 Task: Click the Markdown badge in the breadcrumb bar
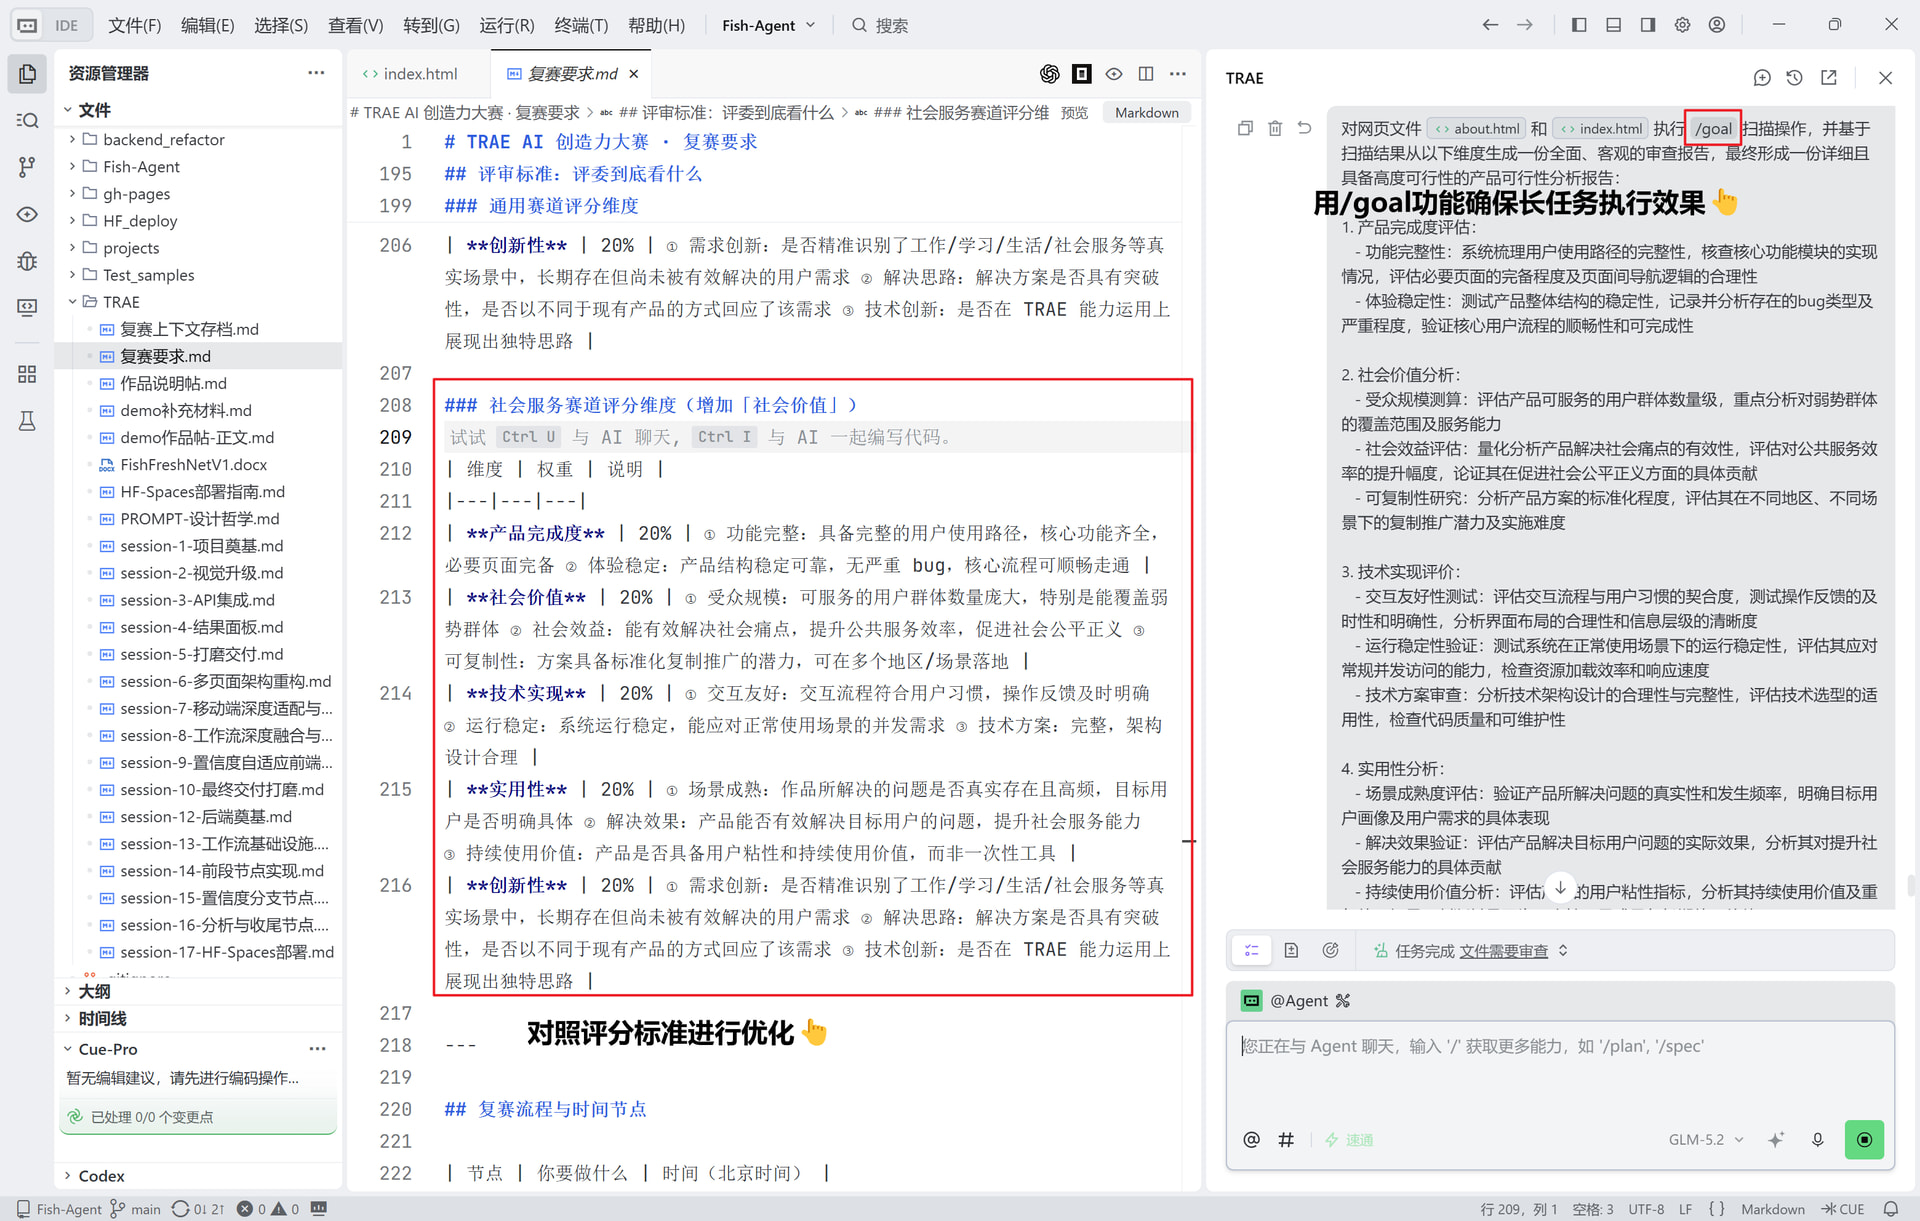[x=1146, y=113]
